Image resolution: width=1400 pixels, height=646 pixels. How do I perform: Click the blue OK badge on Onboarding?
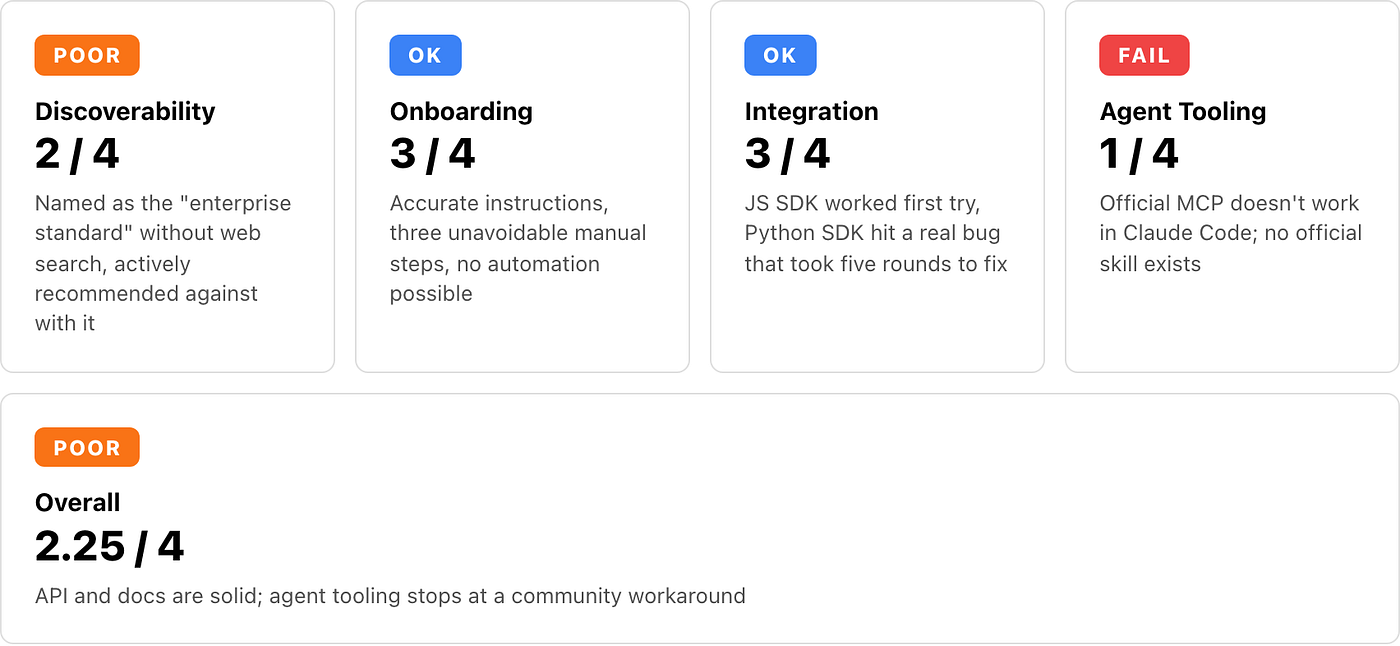click(x=425, y=55)
